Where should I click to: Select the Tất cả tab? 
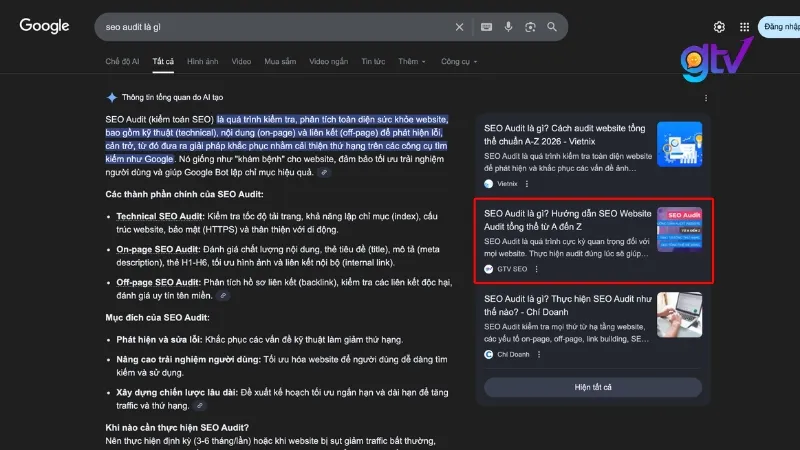[163, 61]
